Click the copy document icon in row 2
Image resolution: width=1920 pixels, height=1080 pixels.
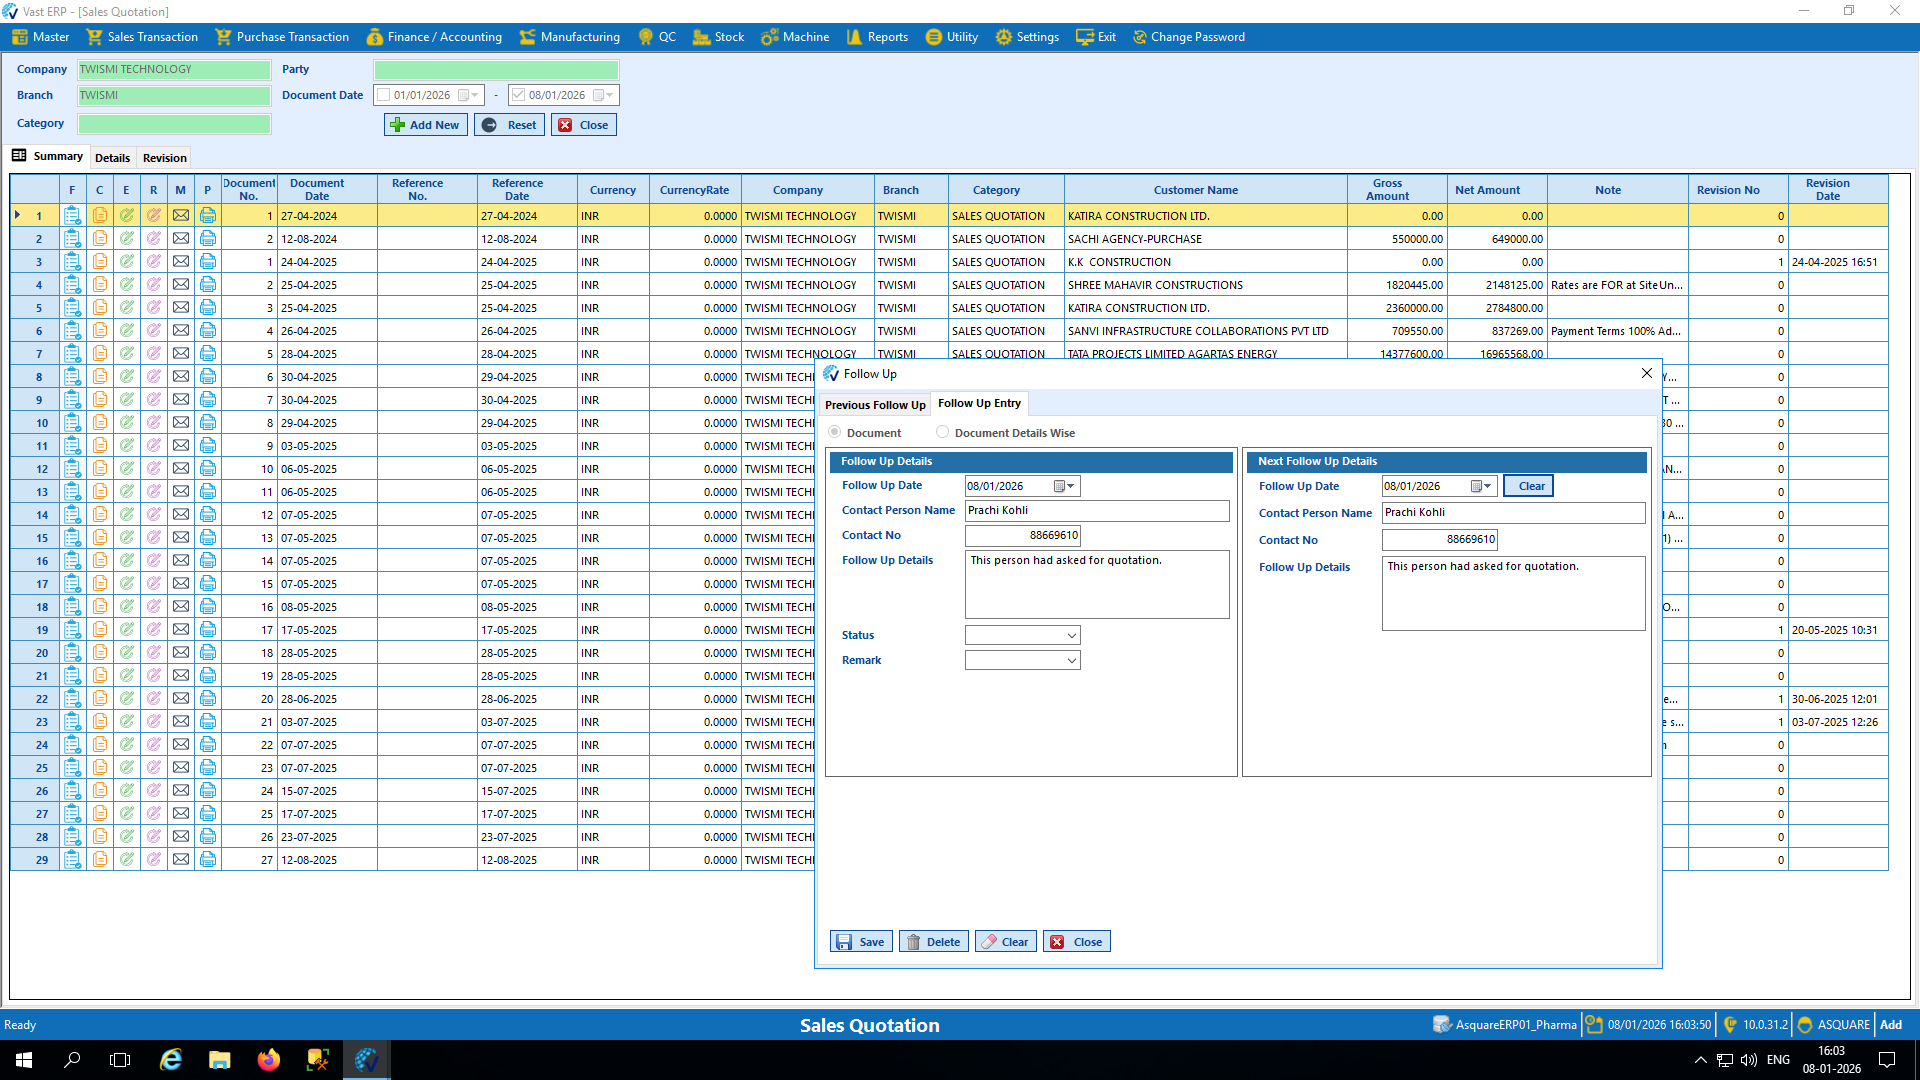point(99,239)
